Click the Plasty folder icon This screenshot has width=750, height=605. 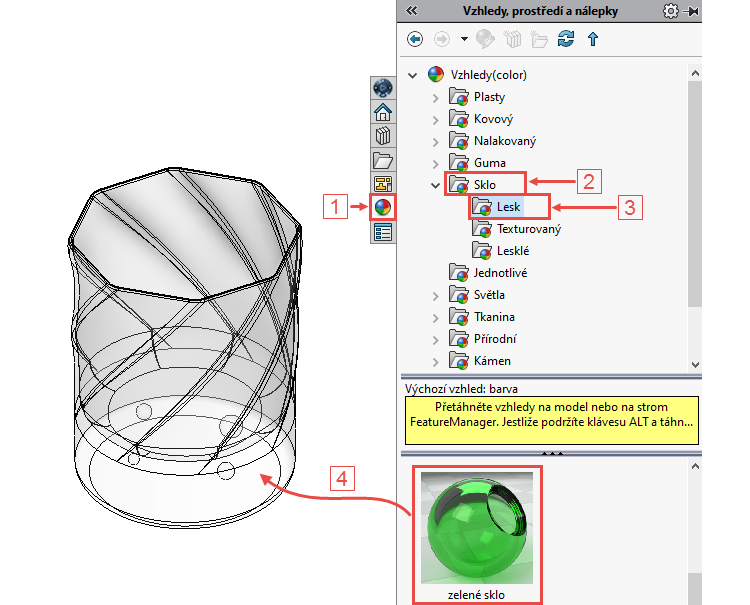pos(459,97)
